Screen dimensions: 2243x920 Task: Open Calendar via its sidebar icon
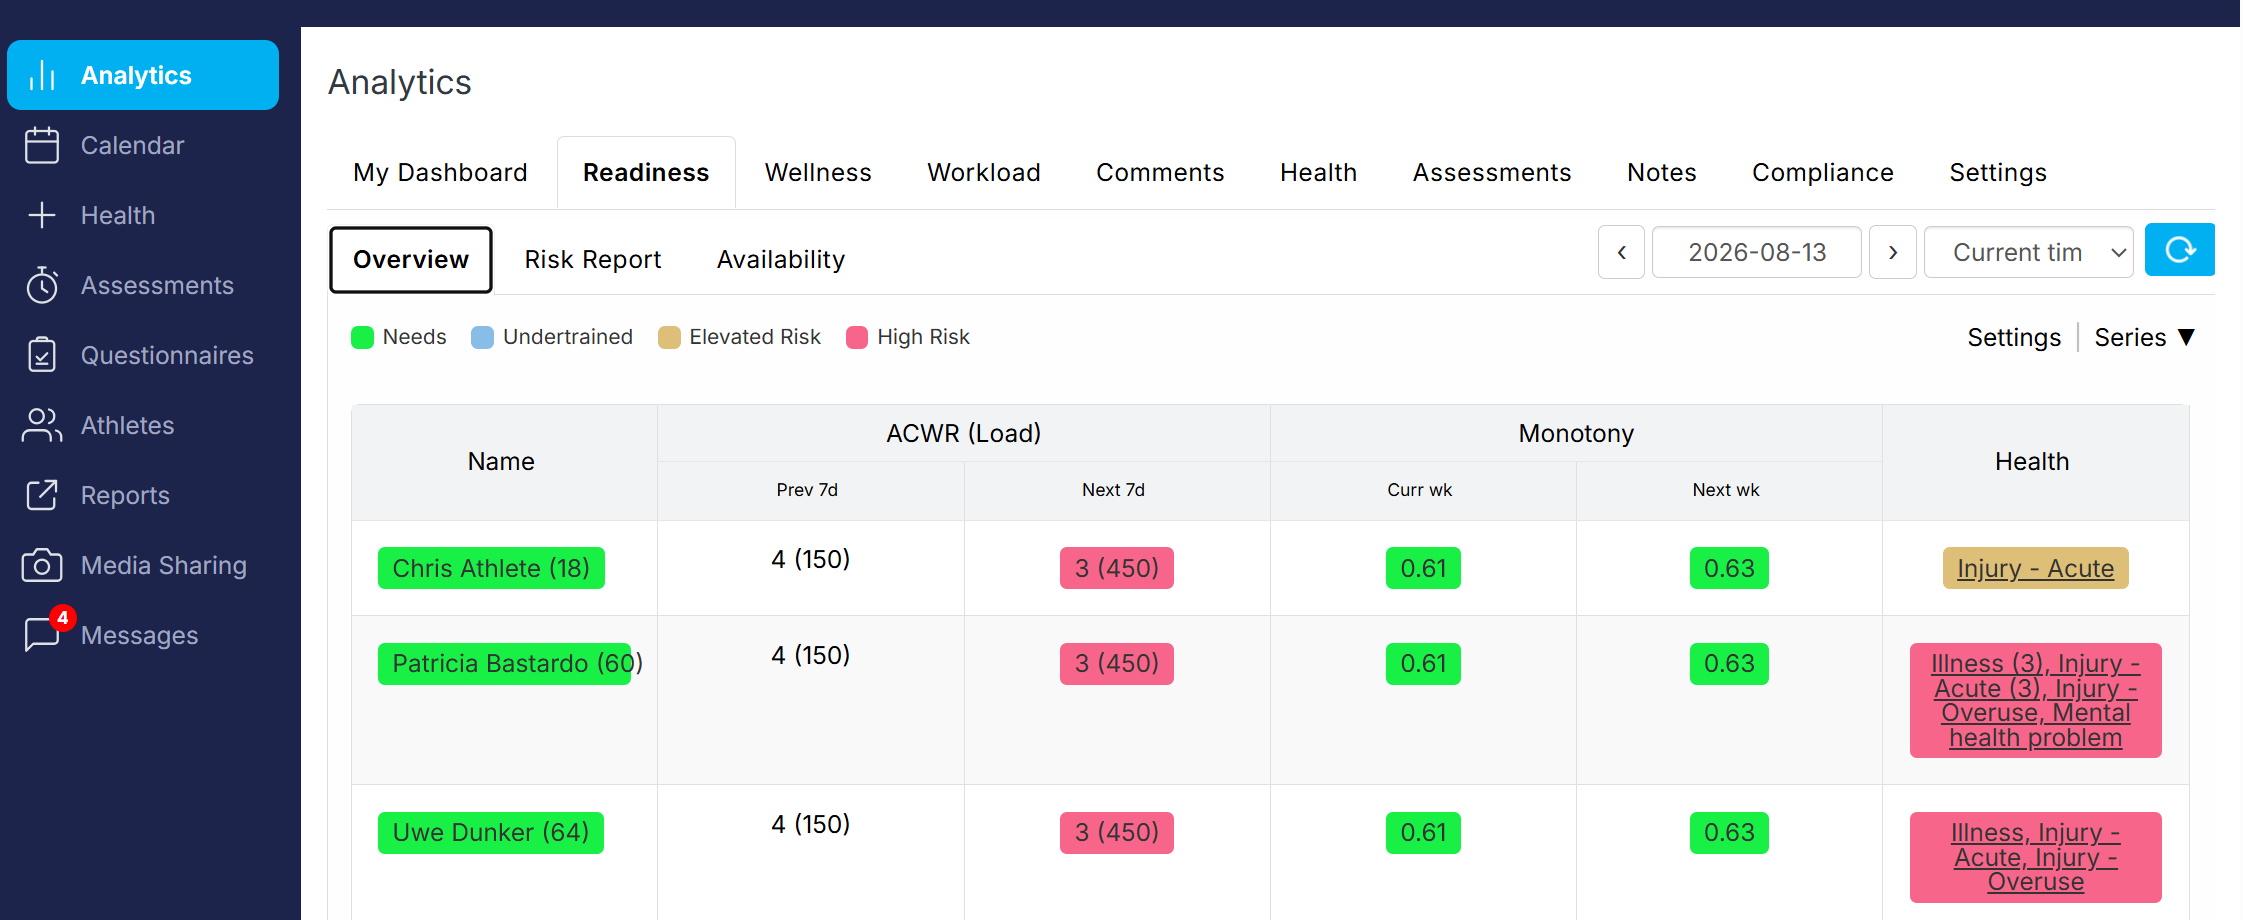pos(42,145)
